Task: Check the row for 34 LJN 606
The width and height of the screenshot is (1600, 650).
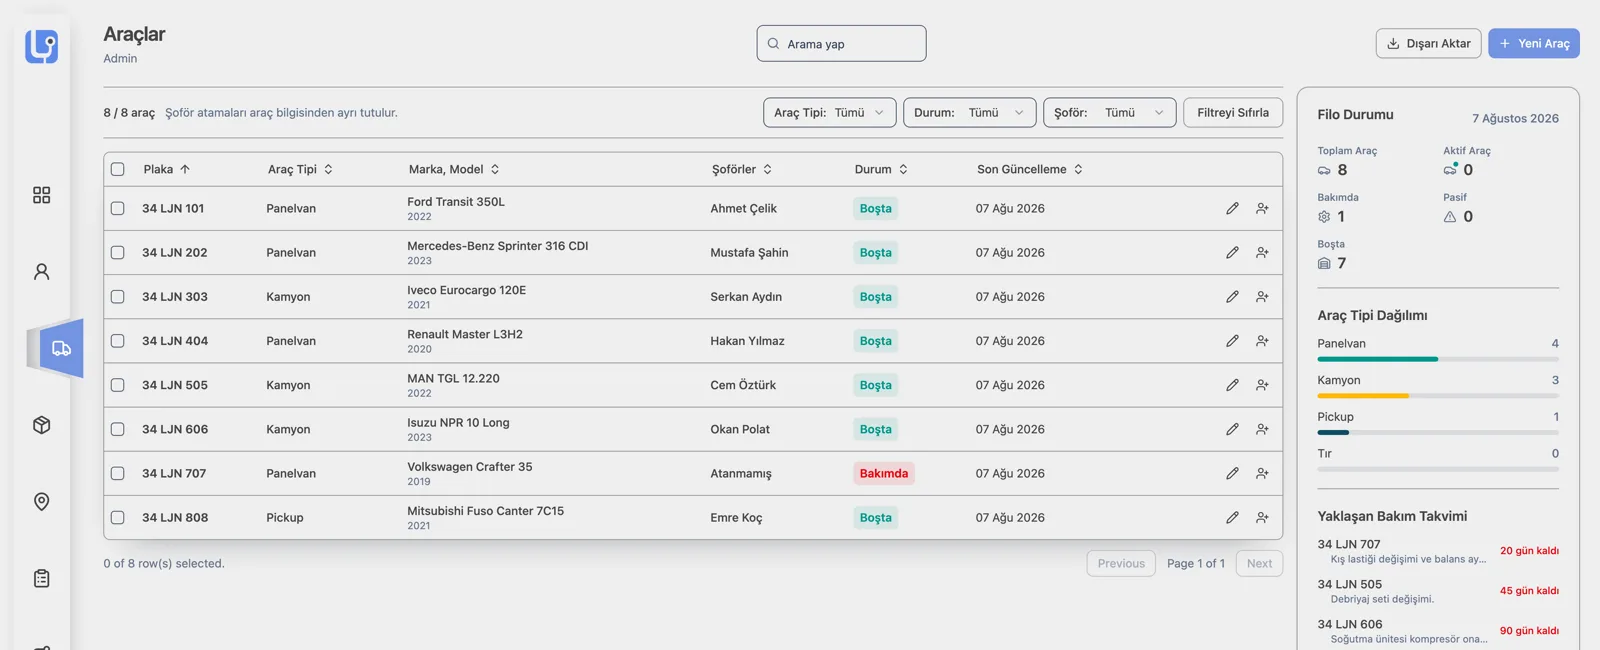Action: click(118, 429)
